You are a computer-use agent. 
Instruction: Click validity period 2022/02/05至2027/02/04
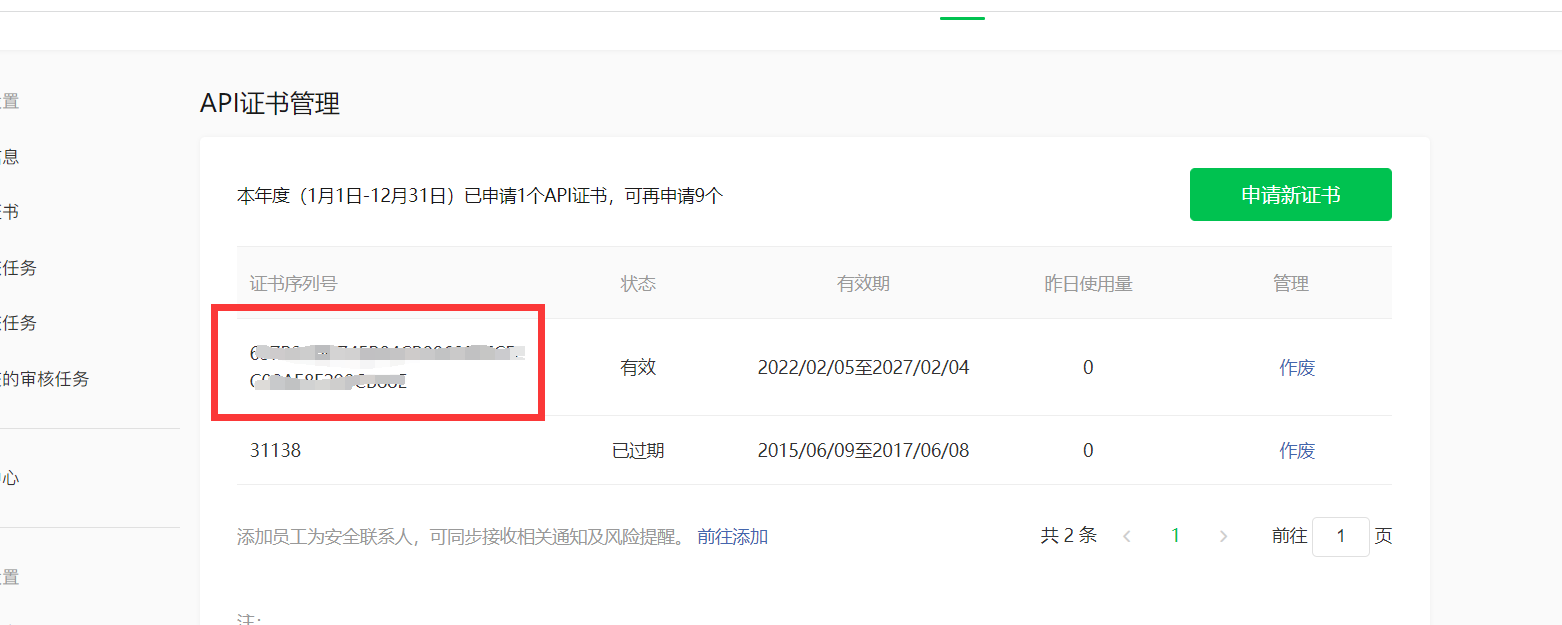click(x=863, y=367)
